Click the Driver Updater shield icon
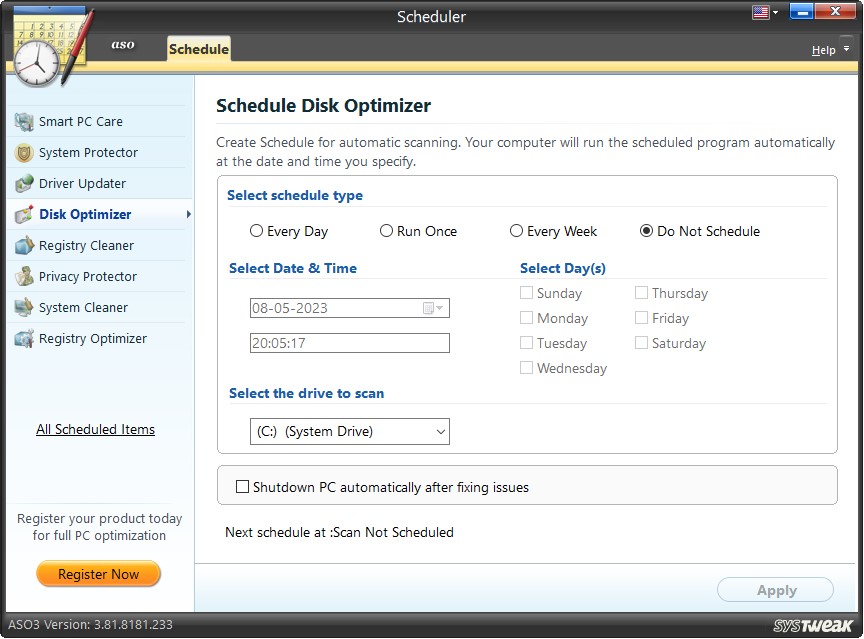 tap(22, 183)
